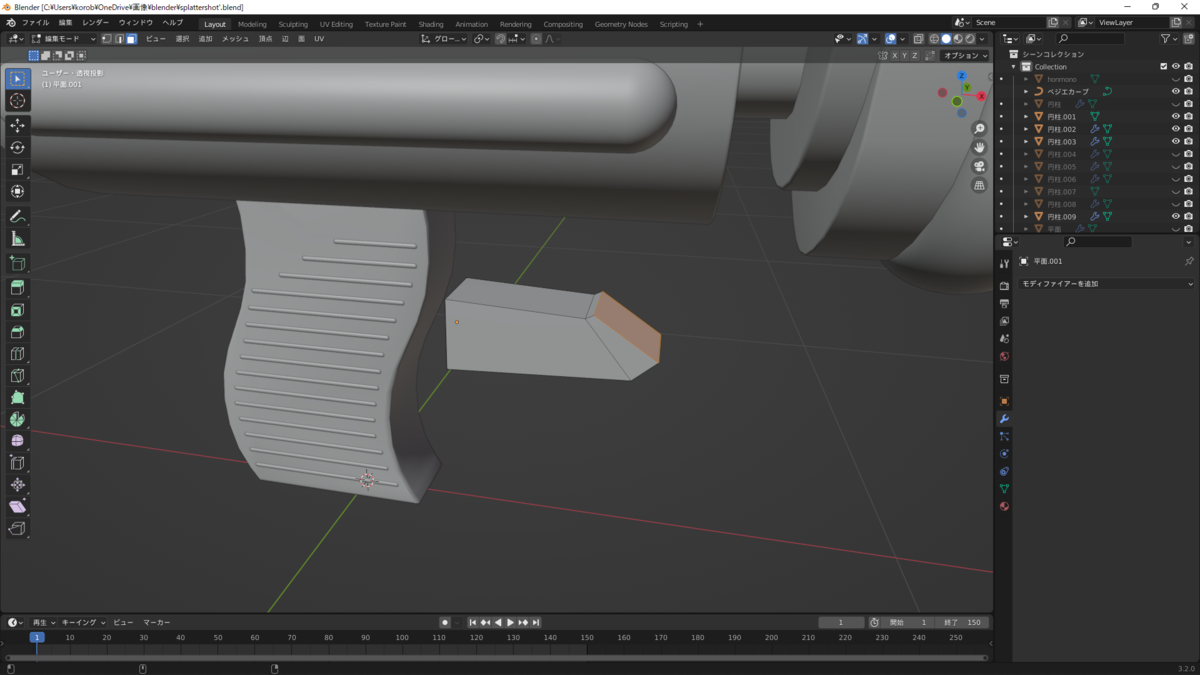This screenshot has width=1200, height=675.
Task: Open the ファイル menu
Action: 35,23
